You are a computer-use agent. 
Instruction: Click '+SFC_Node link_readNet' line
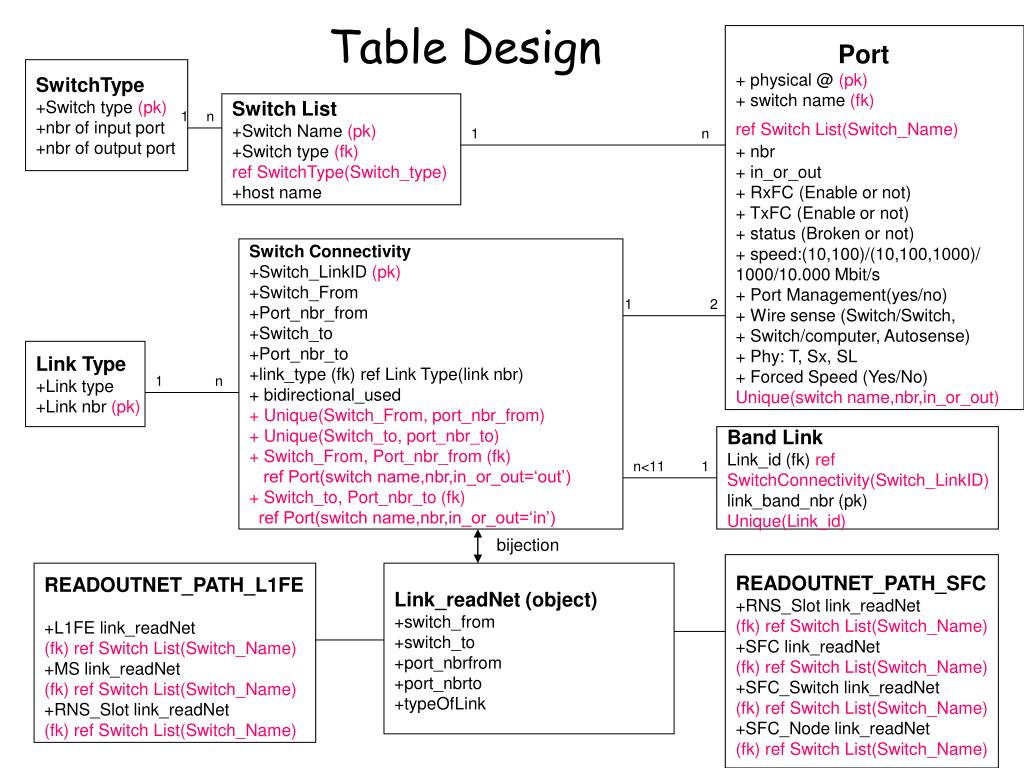833,729
